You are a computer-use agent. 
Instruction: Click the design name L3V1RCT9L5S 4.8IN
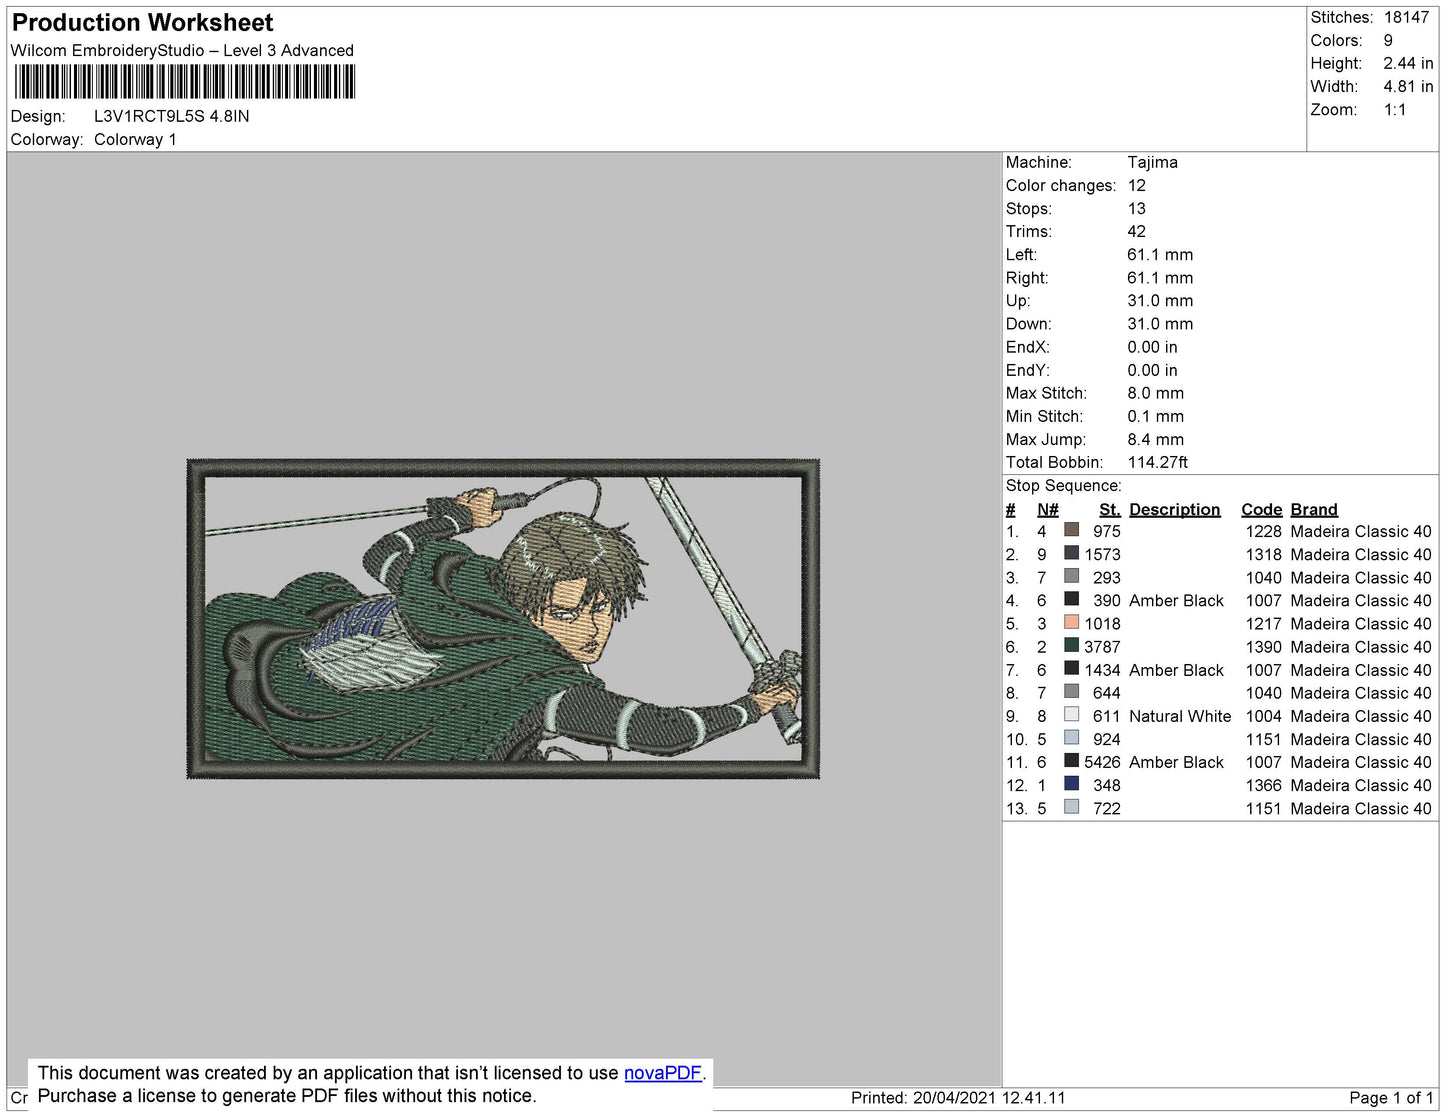(x=171, y=116)
